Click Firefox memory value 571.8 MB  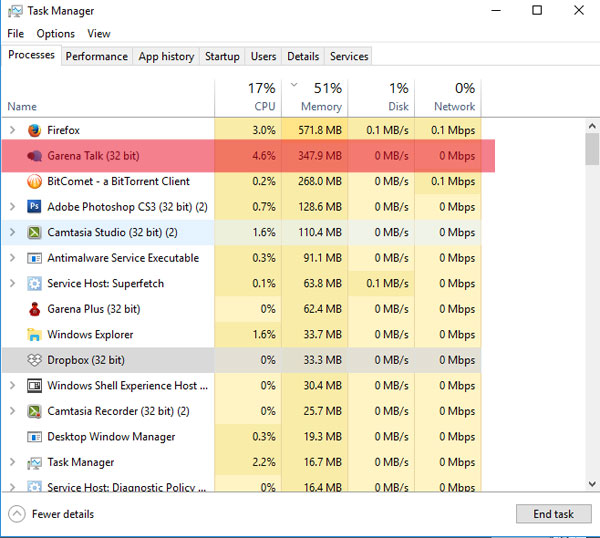[320, 130]
